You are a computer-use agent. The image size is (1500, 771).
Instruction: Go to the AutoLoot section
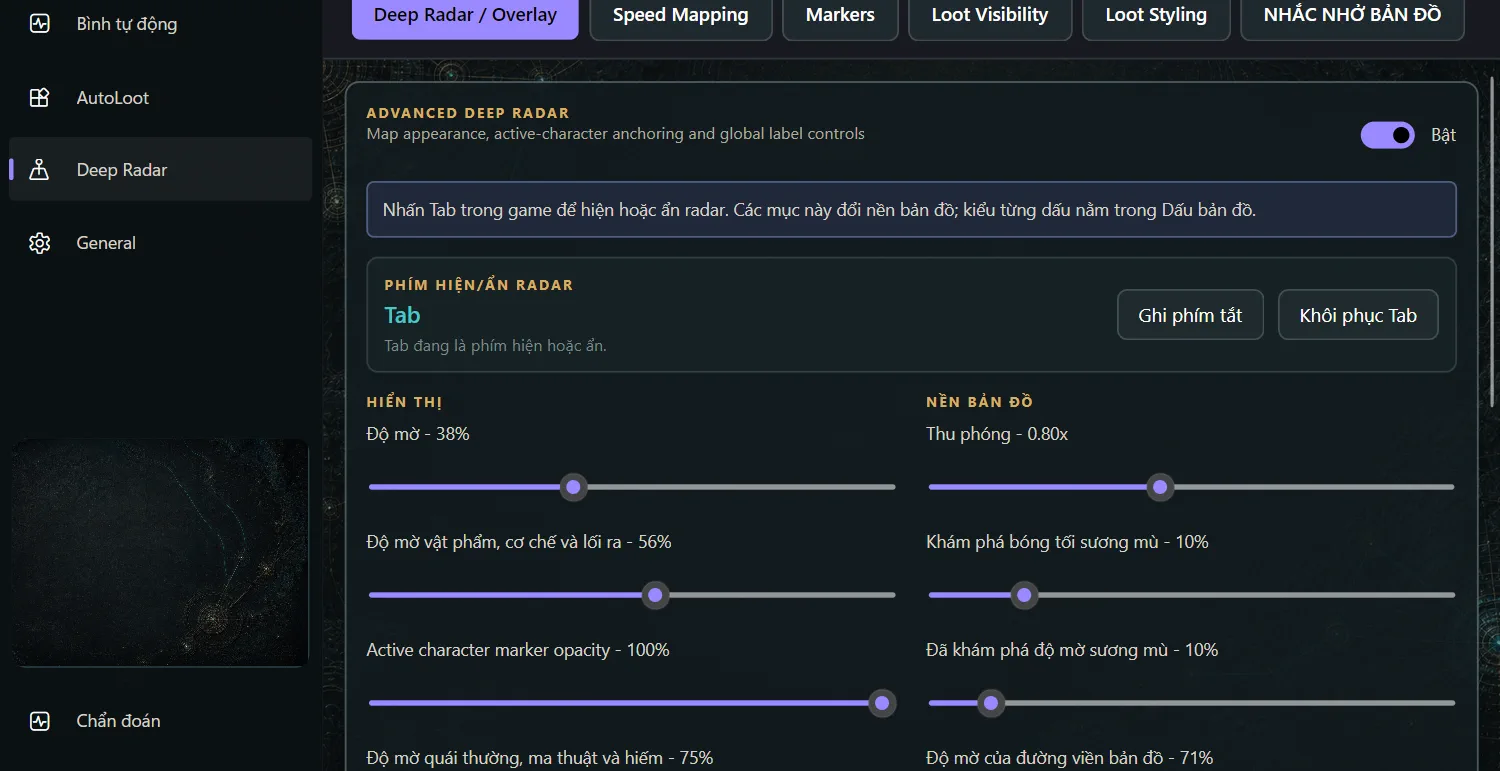click(x=160, y=98)
